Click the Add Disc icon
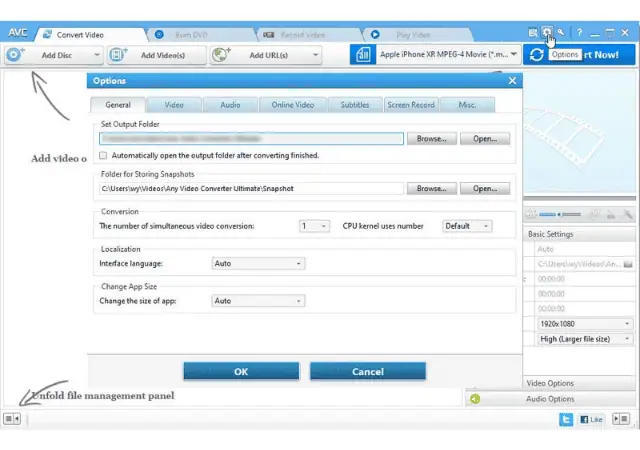 tap(15, 54)
